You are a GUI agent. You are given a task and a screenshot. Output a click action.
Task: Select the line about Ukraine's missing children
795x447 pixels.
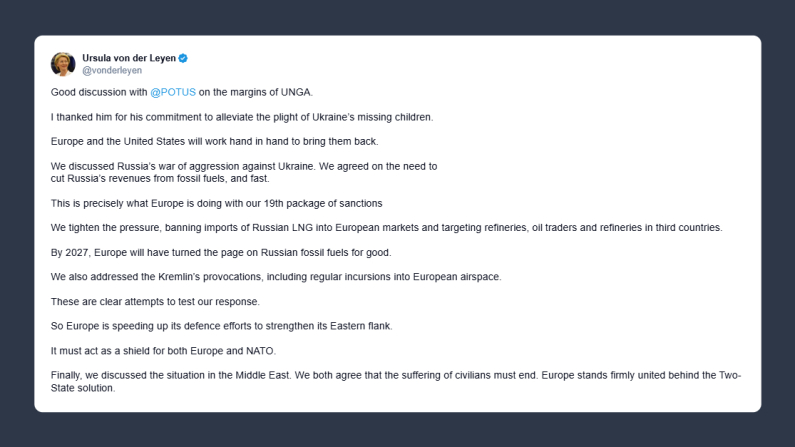click(x=242, y=117)
